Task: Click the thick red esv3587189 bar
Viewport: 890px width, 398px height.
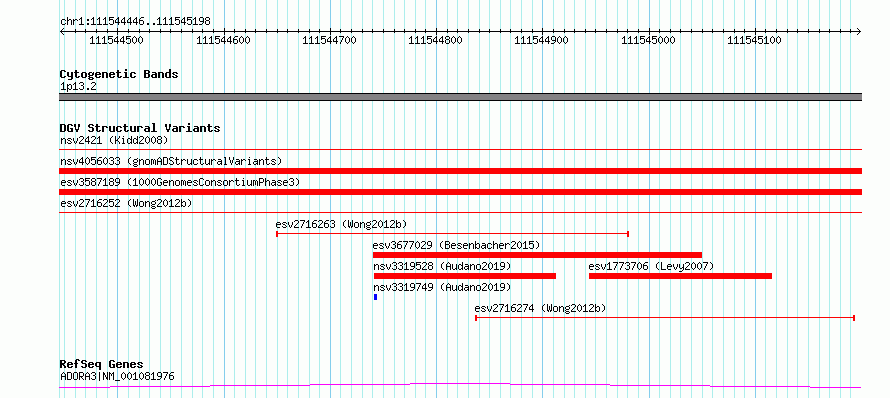Action: click(460, 192)
